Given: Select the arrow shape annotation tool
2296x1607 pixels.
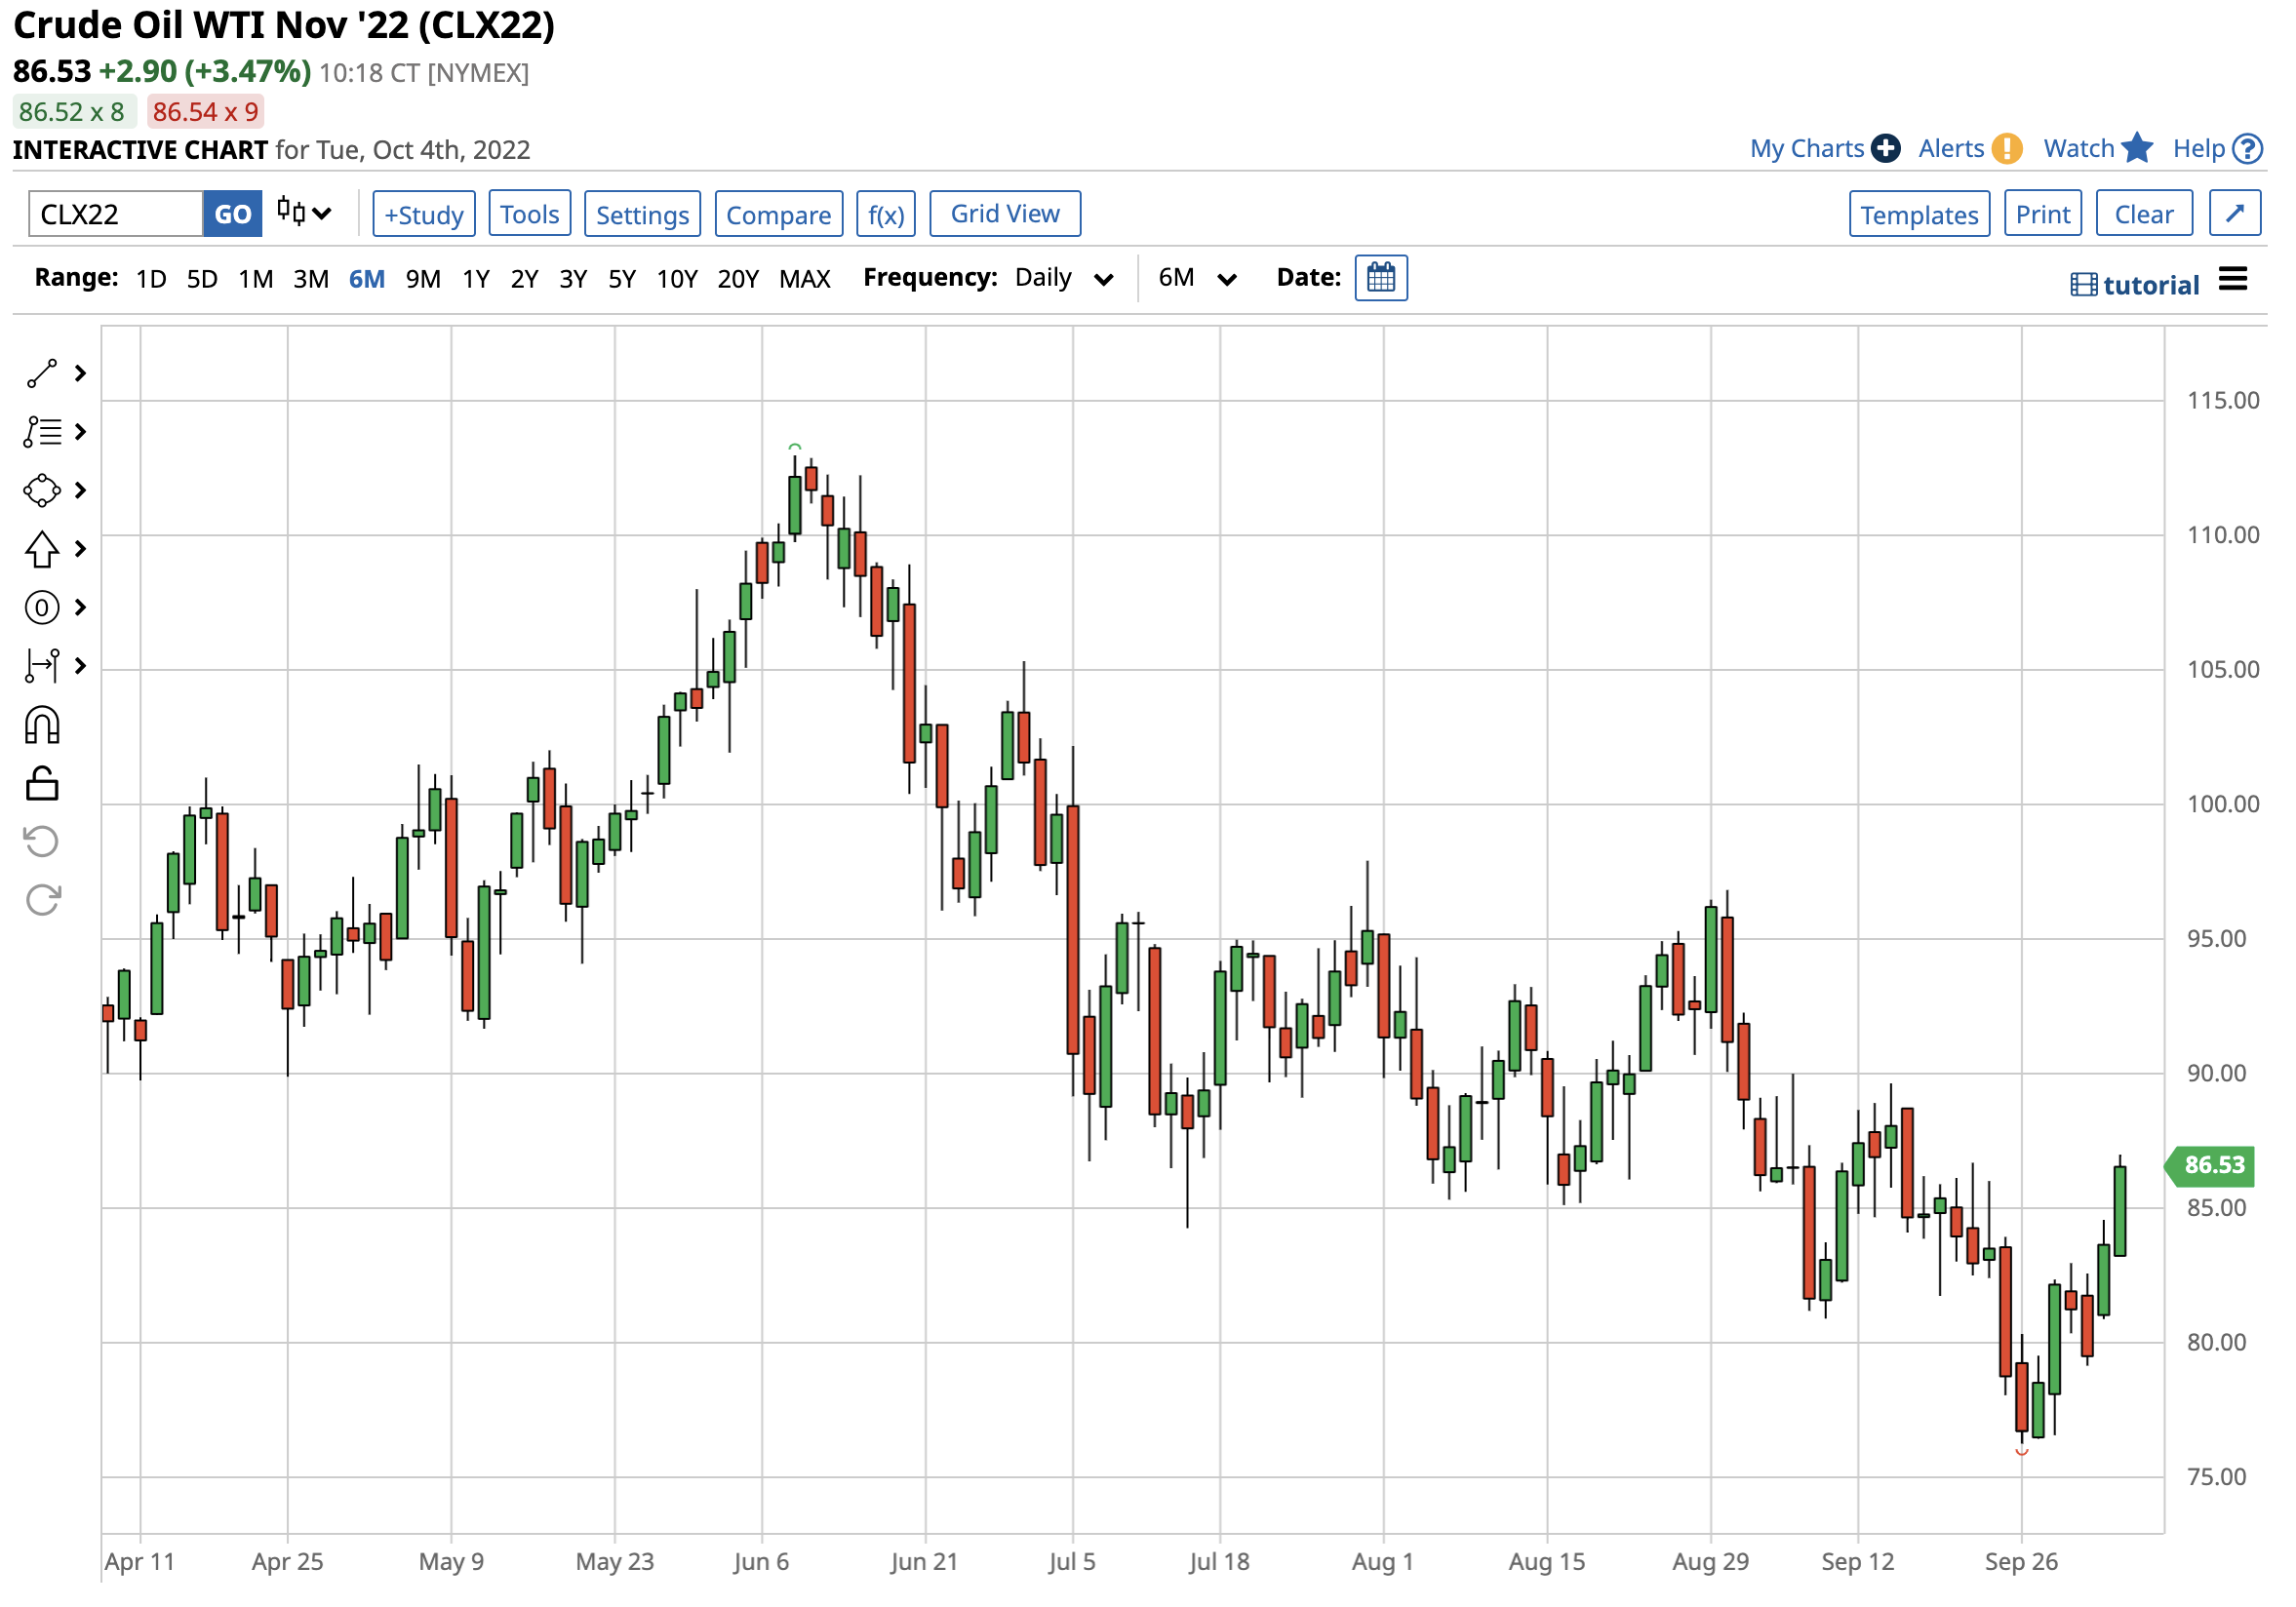Looking at the screenshot, I should (x=42, y=549).
